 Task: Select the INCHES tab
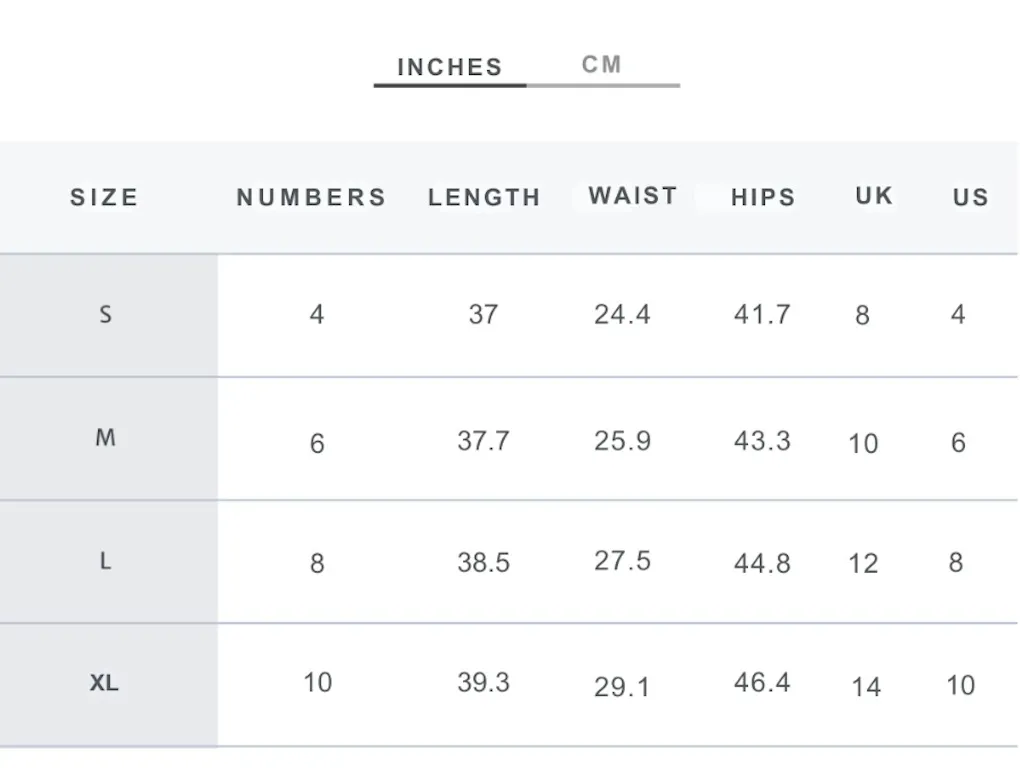(x=450, y=67)
